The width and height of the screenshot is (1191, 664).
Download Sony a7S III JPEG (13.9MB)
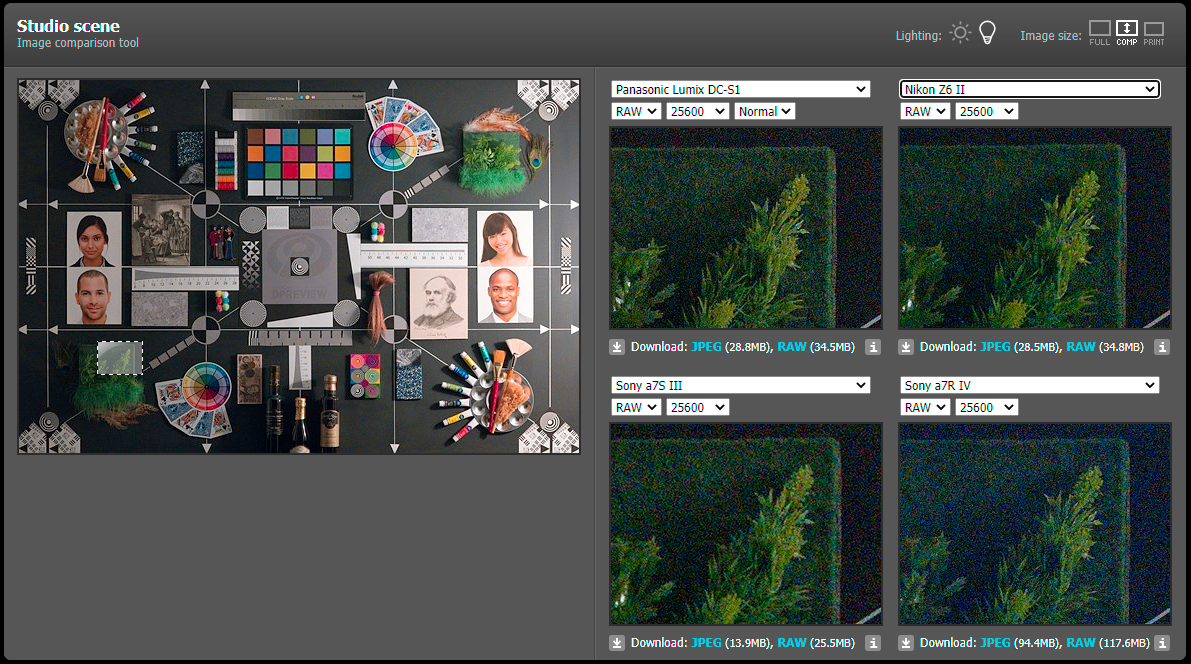tap(706, 643)
